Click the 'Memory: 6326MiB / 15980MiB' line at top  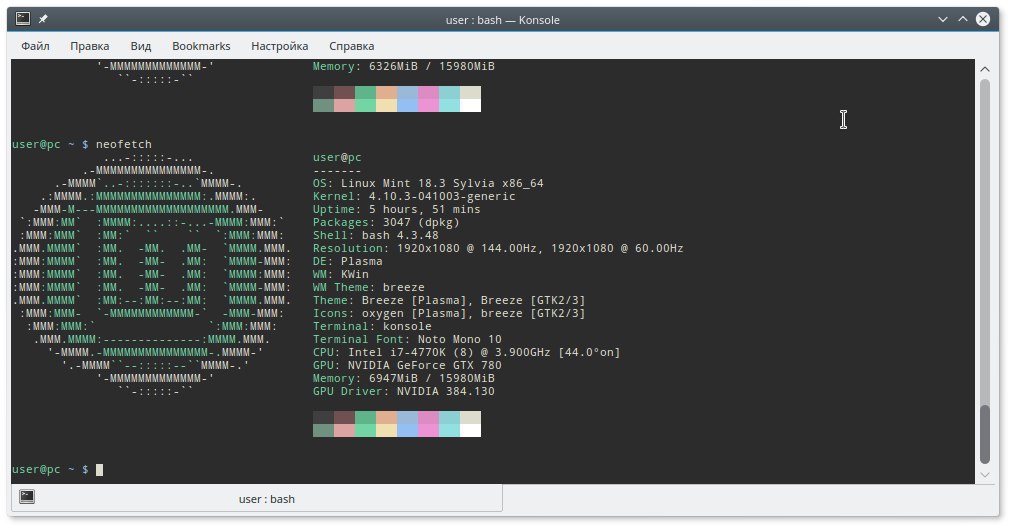click(x=403, y=66)
